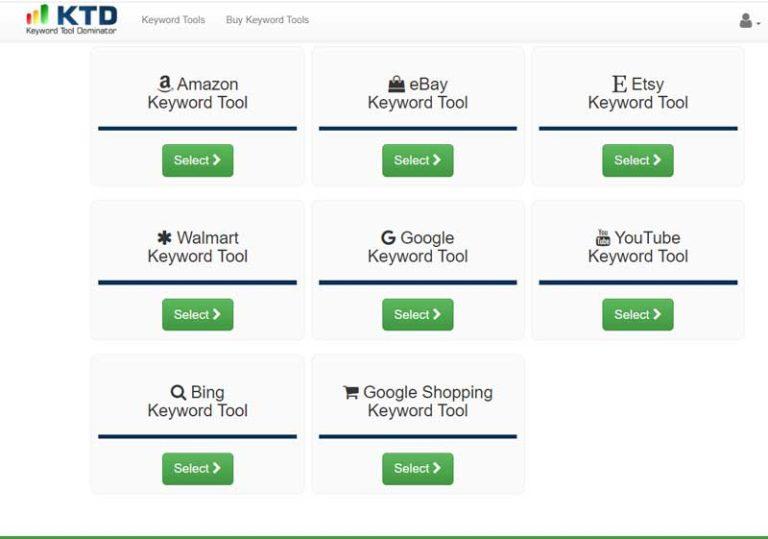Open the user account icon dropdown

749,21
